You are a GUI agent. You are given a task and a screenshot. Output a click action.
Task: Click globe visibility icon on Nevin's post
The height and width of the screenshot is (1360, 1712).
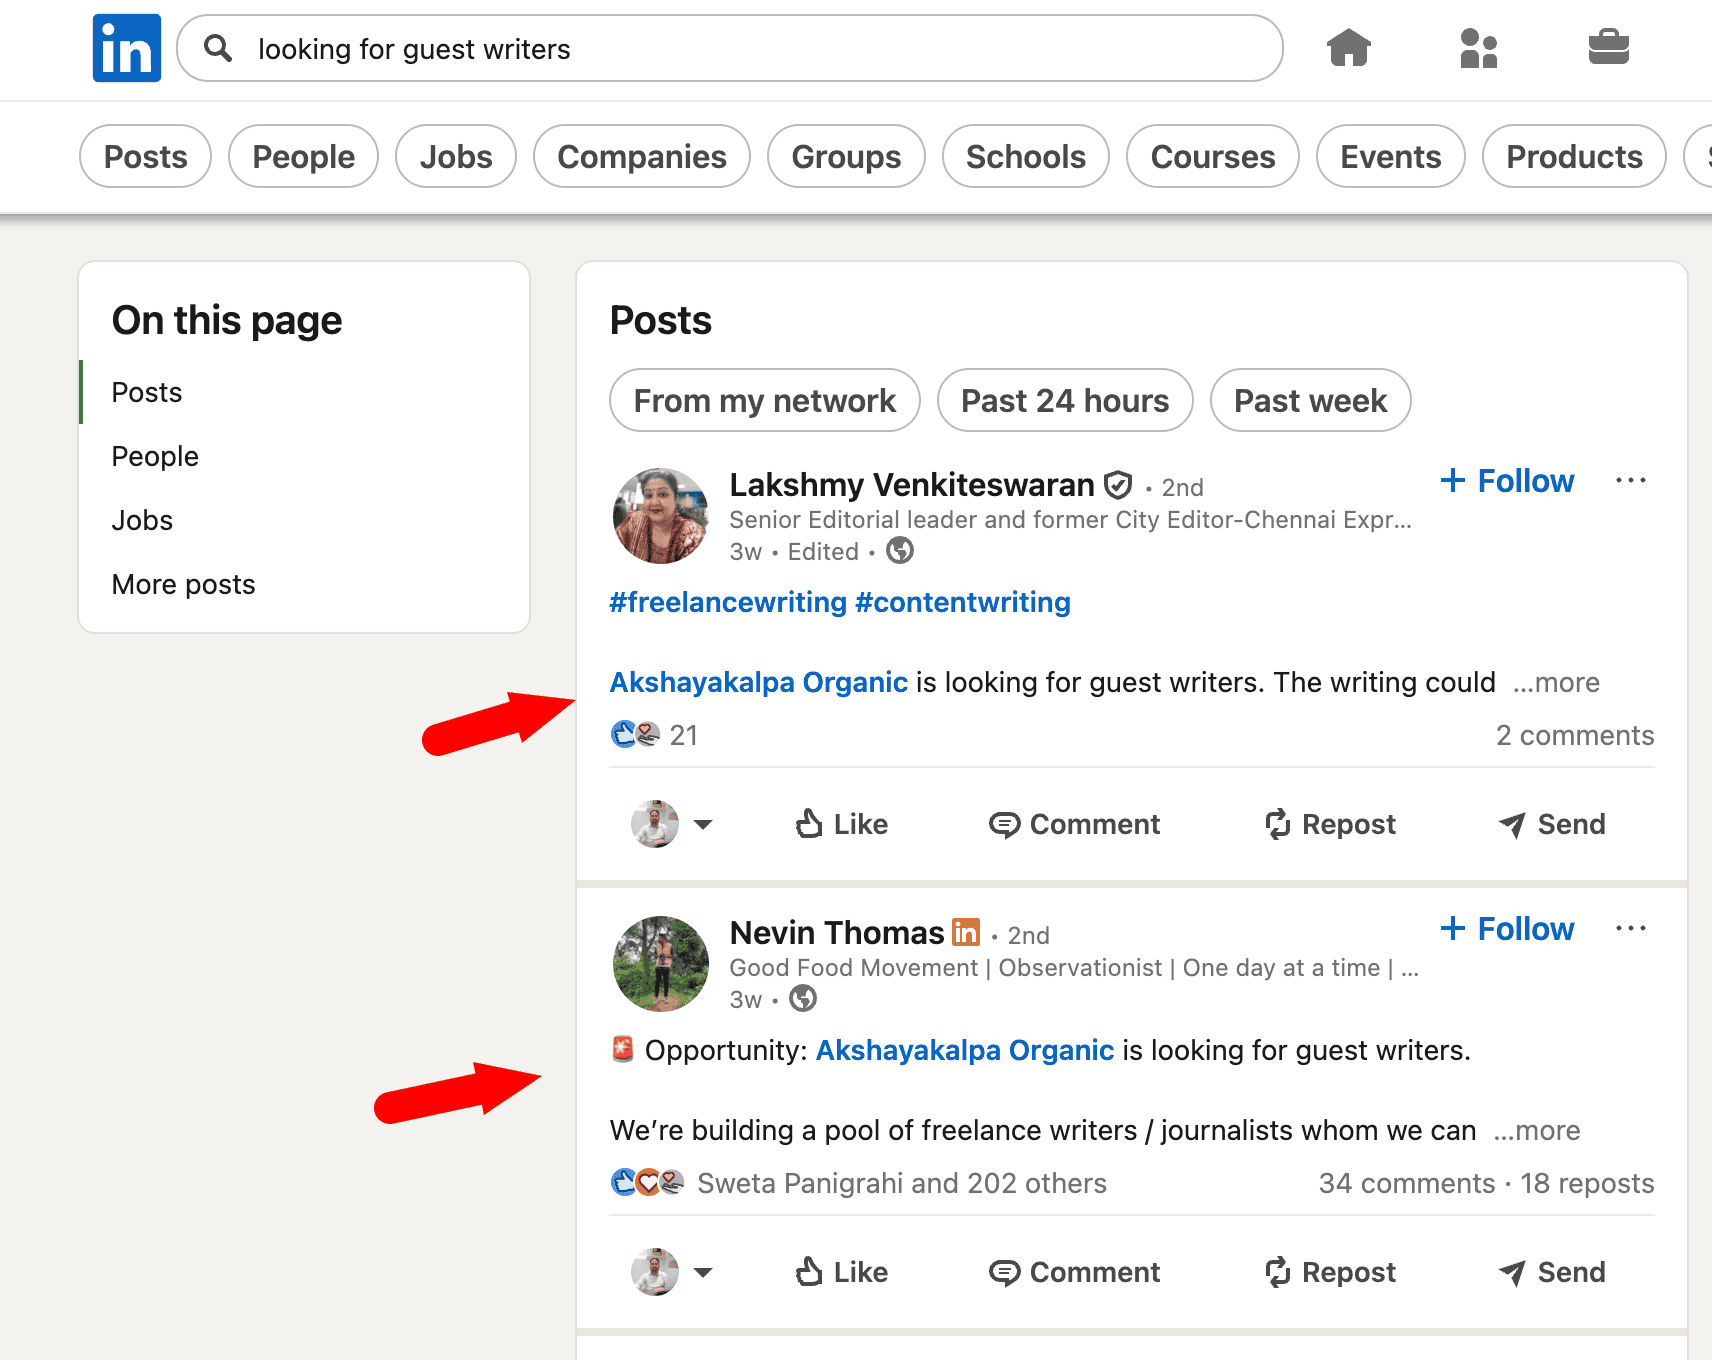click(x=803, y=999)
